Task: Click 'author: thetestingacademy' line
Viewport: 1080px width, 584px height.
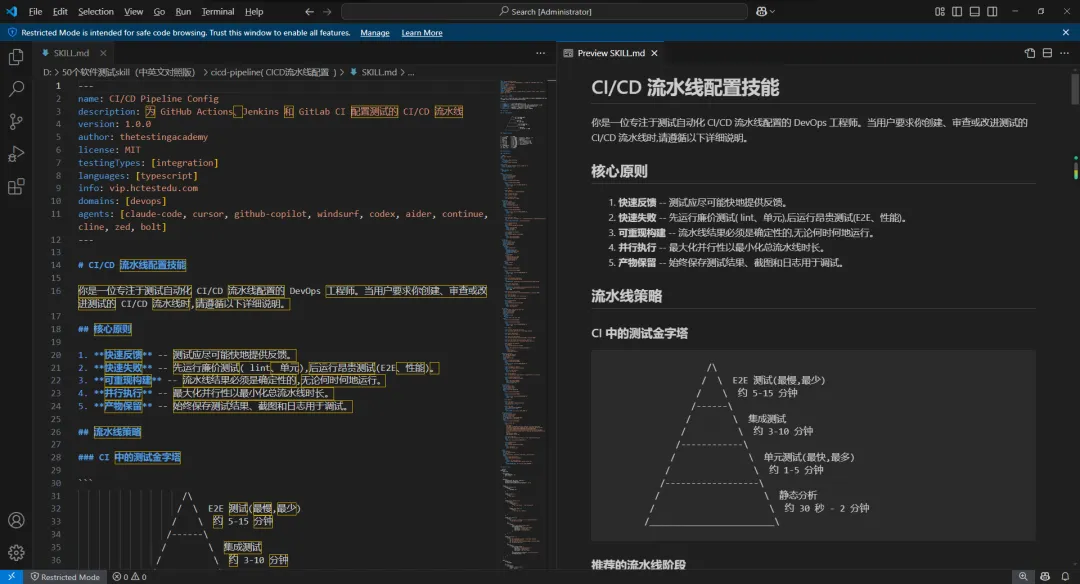Action: [143, 137]
